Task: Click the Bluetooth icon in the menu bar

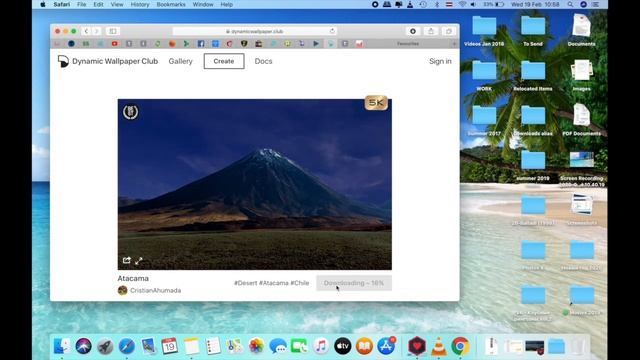Action: coord(436,4)
